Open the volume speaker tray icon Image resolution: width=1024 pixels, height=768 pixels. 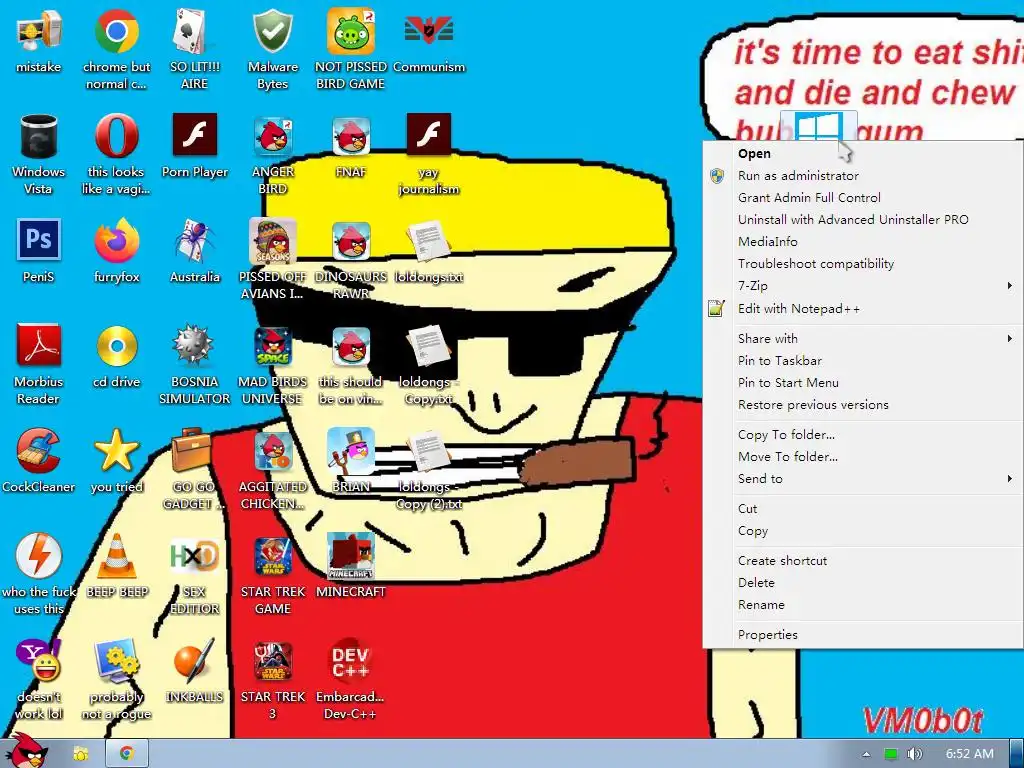click(x=914, y=754)
